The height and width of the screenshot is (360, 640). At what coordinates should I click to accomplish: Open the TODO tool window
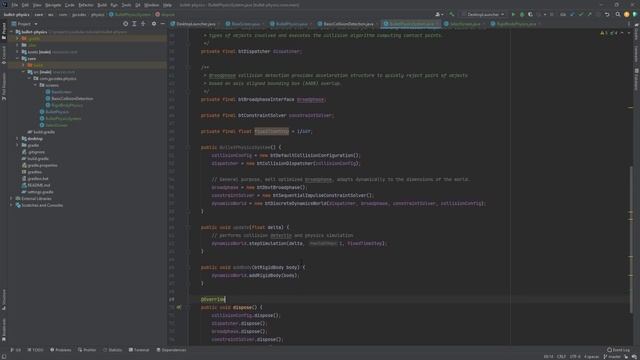(x=36, y=350)
